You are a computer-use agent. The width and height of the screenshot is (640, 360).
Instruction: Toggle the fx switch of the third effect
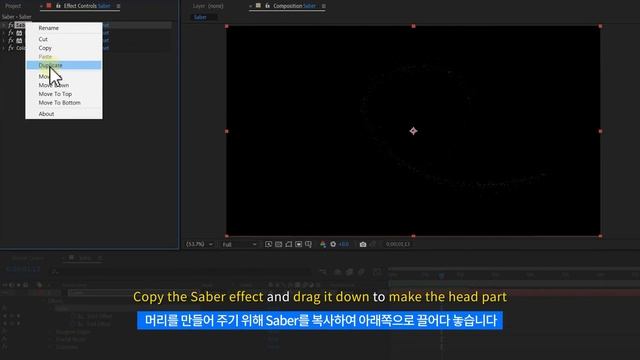[11, 40]
